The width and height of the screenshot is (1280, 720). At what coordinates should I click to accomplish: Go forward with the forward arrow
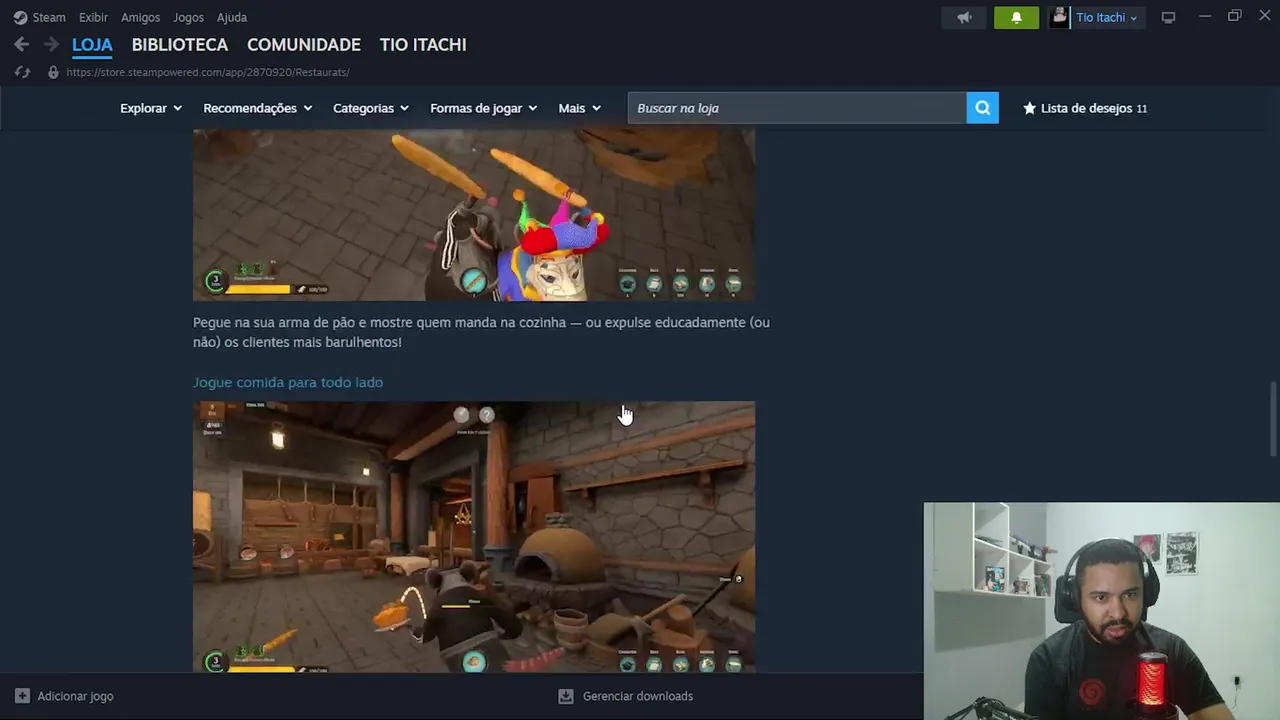pyautogui.click(x=51, y=44)
